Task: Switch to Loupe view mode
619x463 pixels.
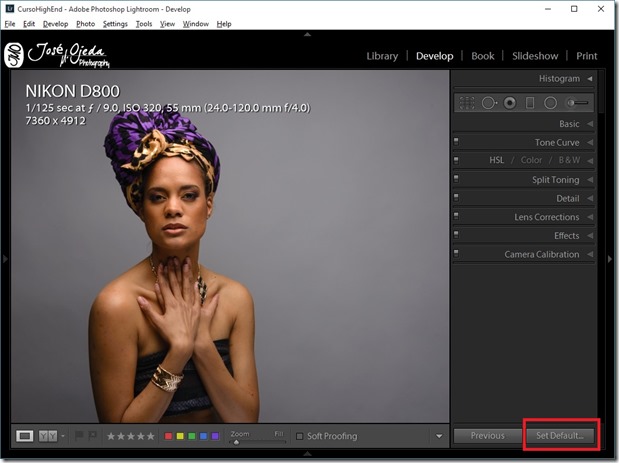Action: [24, 436]
